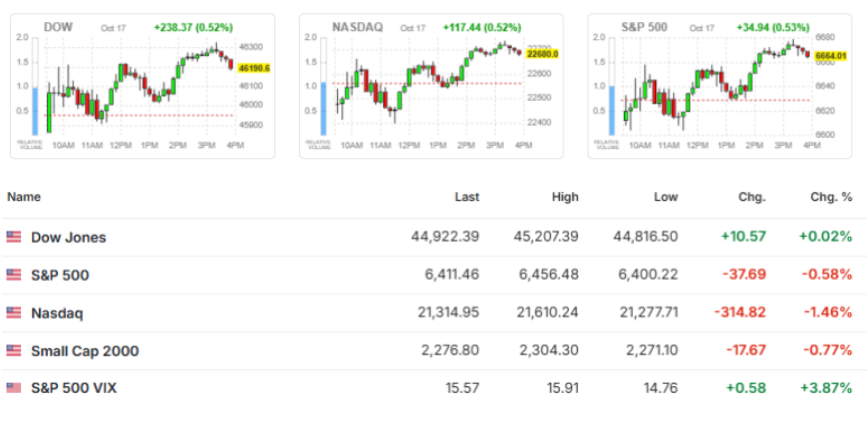Select the flag icon beside Small Cap 2000
This screenshot has width=867, height=423.
tap(14, 351)
